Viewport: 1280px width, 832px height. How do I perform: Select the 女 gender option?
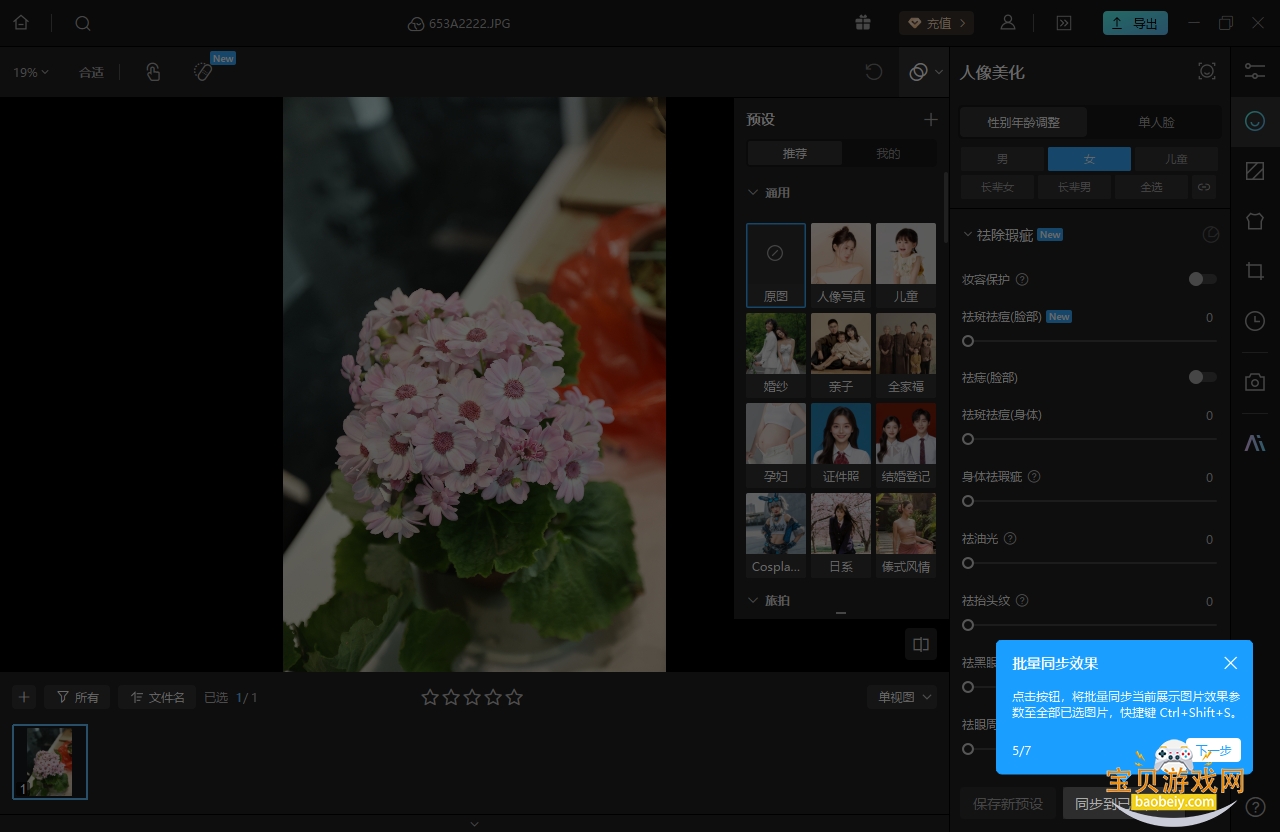[1089, 159]
